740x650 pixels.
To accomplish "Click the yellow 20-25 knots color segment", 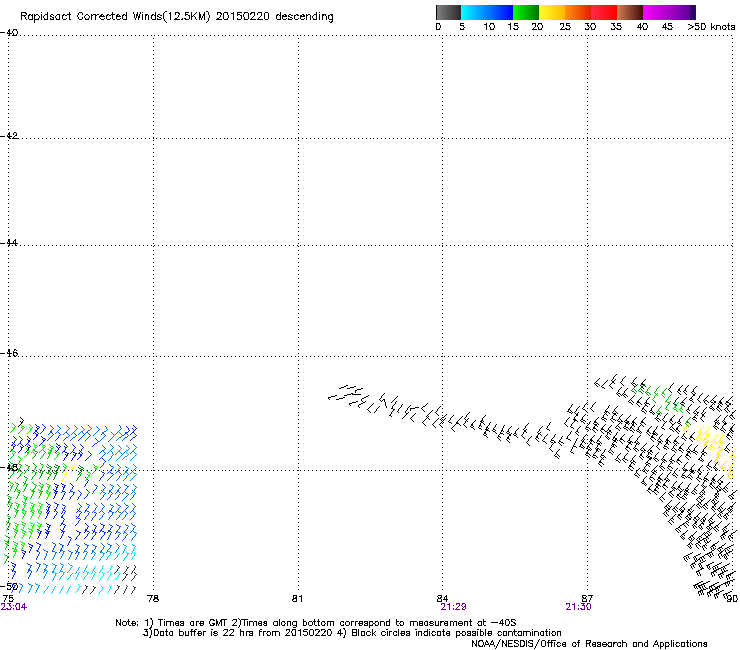I will [x=551, y=12].
